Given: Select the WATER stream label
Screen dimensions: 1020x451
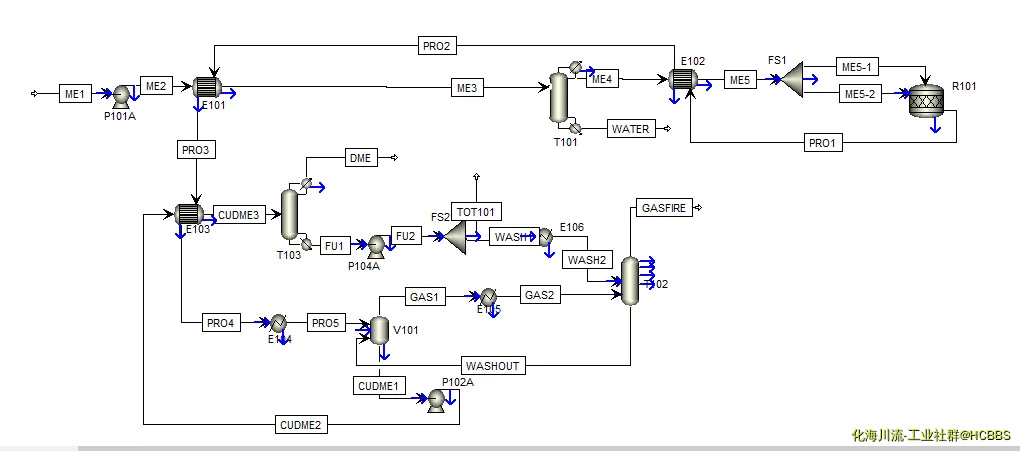Looking at the screenshot, I should coord(631,129).
